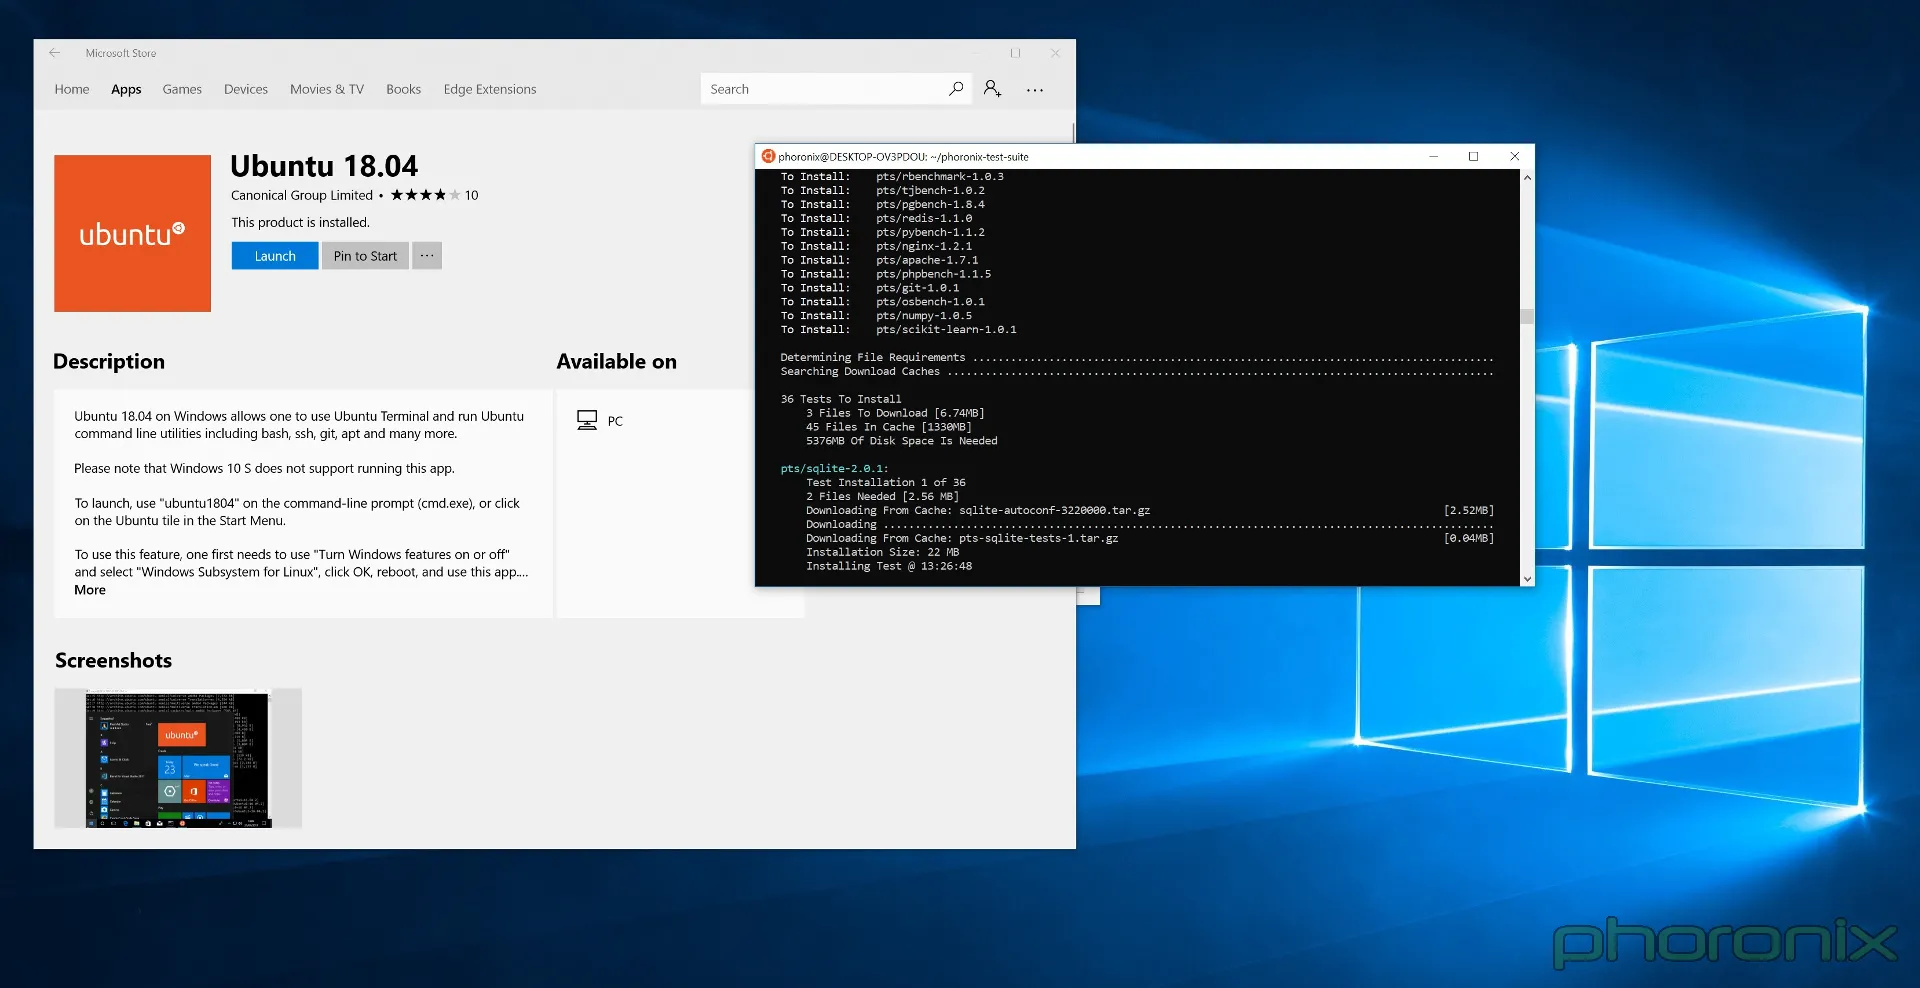Click the rating count 10
Image resolution: width=1920 pixels, height=988 pixels.
tap(471, 195)
